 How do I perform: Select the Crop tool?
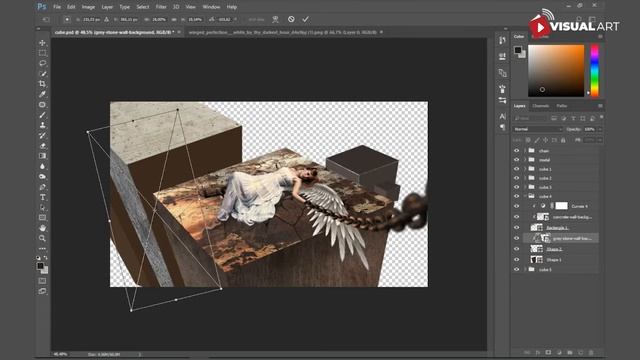[x=42, y=84]
